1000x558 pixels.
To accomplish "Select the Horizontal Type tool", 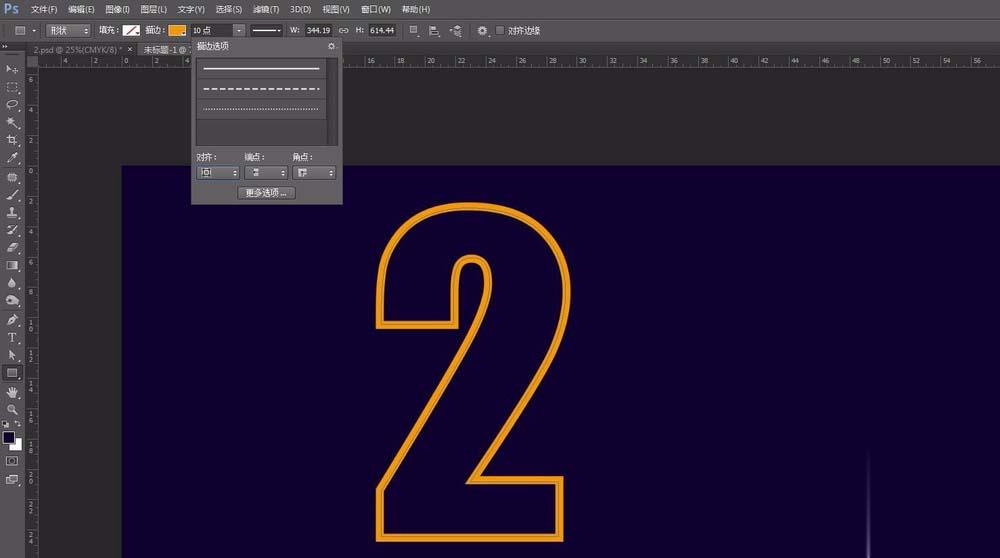I will [12, 337].
